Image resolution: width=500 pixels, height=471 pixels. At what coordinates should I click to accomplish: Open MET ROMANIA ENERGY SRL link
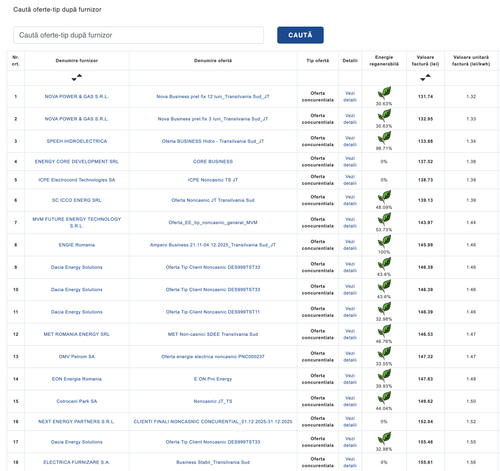[x=77, y=334]
